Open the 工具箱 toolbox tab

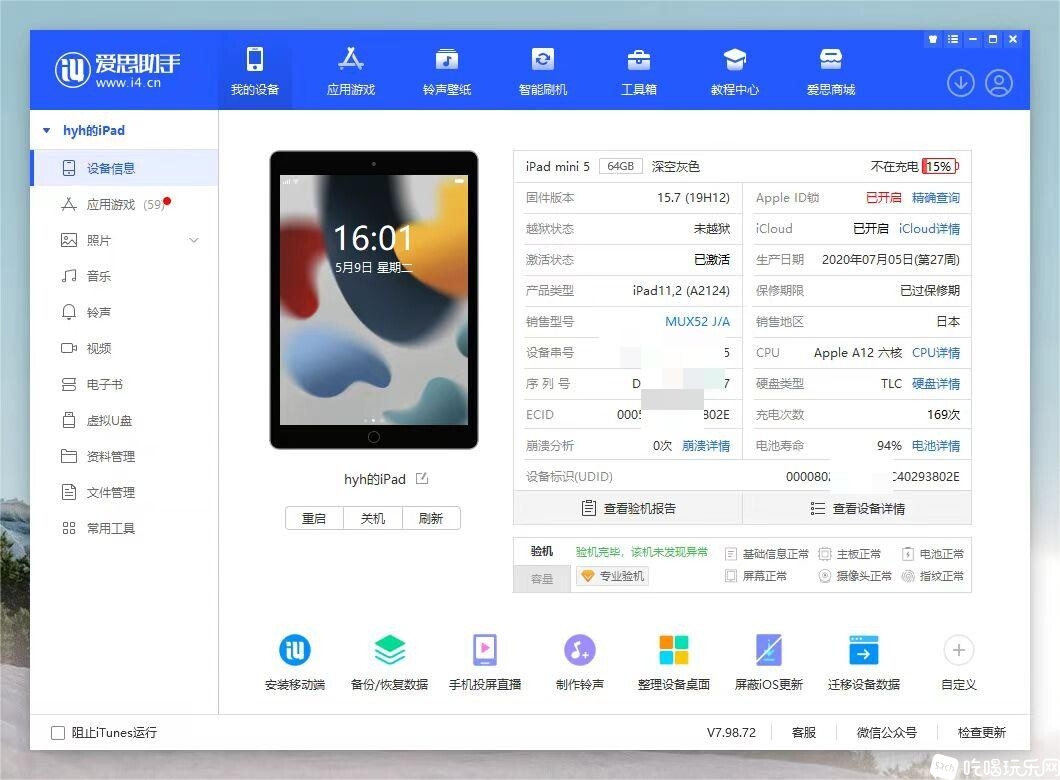639,70
